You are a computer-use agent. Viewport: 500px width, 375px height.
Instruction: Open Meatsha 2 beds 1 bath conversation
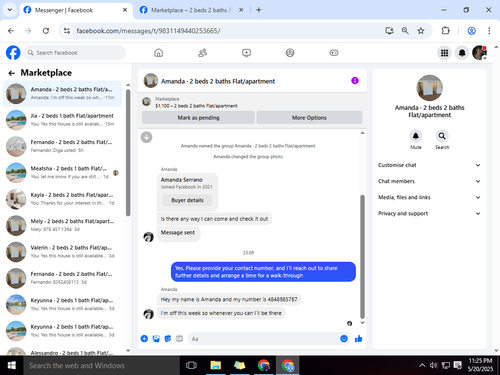[x=62, y=173]
